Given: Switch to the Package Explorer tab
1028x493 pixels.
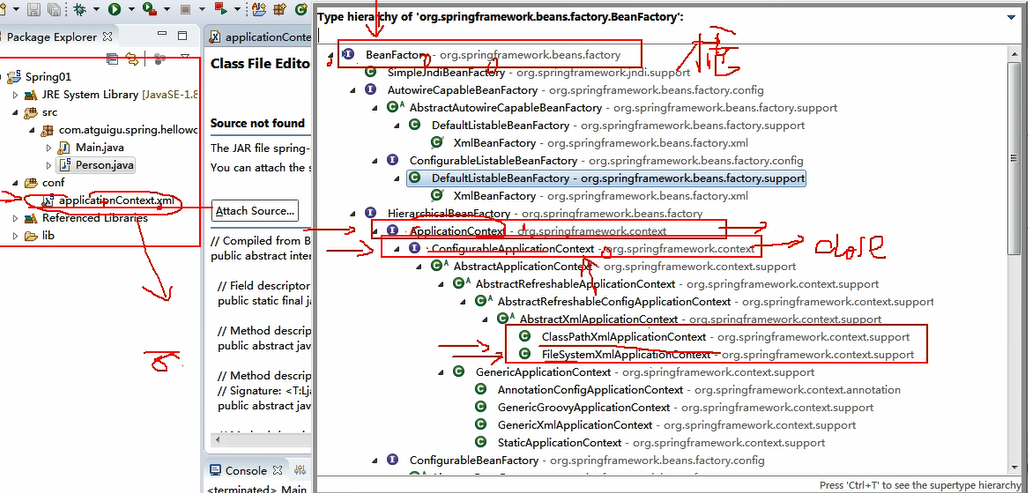Looking at the screenshot, I should coord(51,37).
